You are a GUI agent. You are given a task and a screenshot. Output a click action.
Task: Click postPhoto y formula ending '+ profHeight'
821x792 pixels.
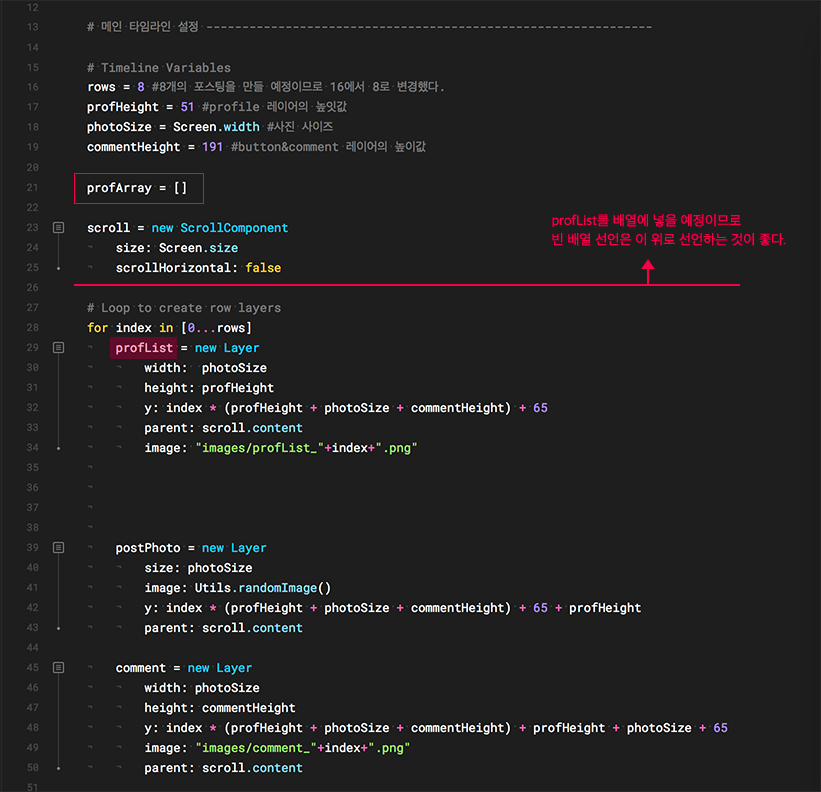point(393,608)
